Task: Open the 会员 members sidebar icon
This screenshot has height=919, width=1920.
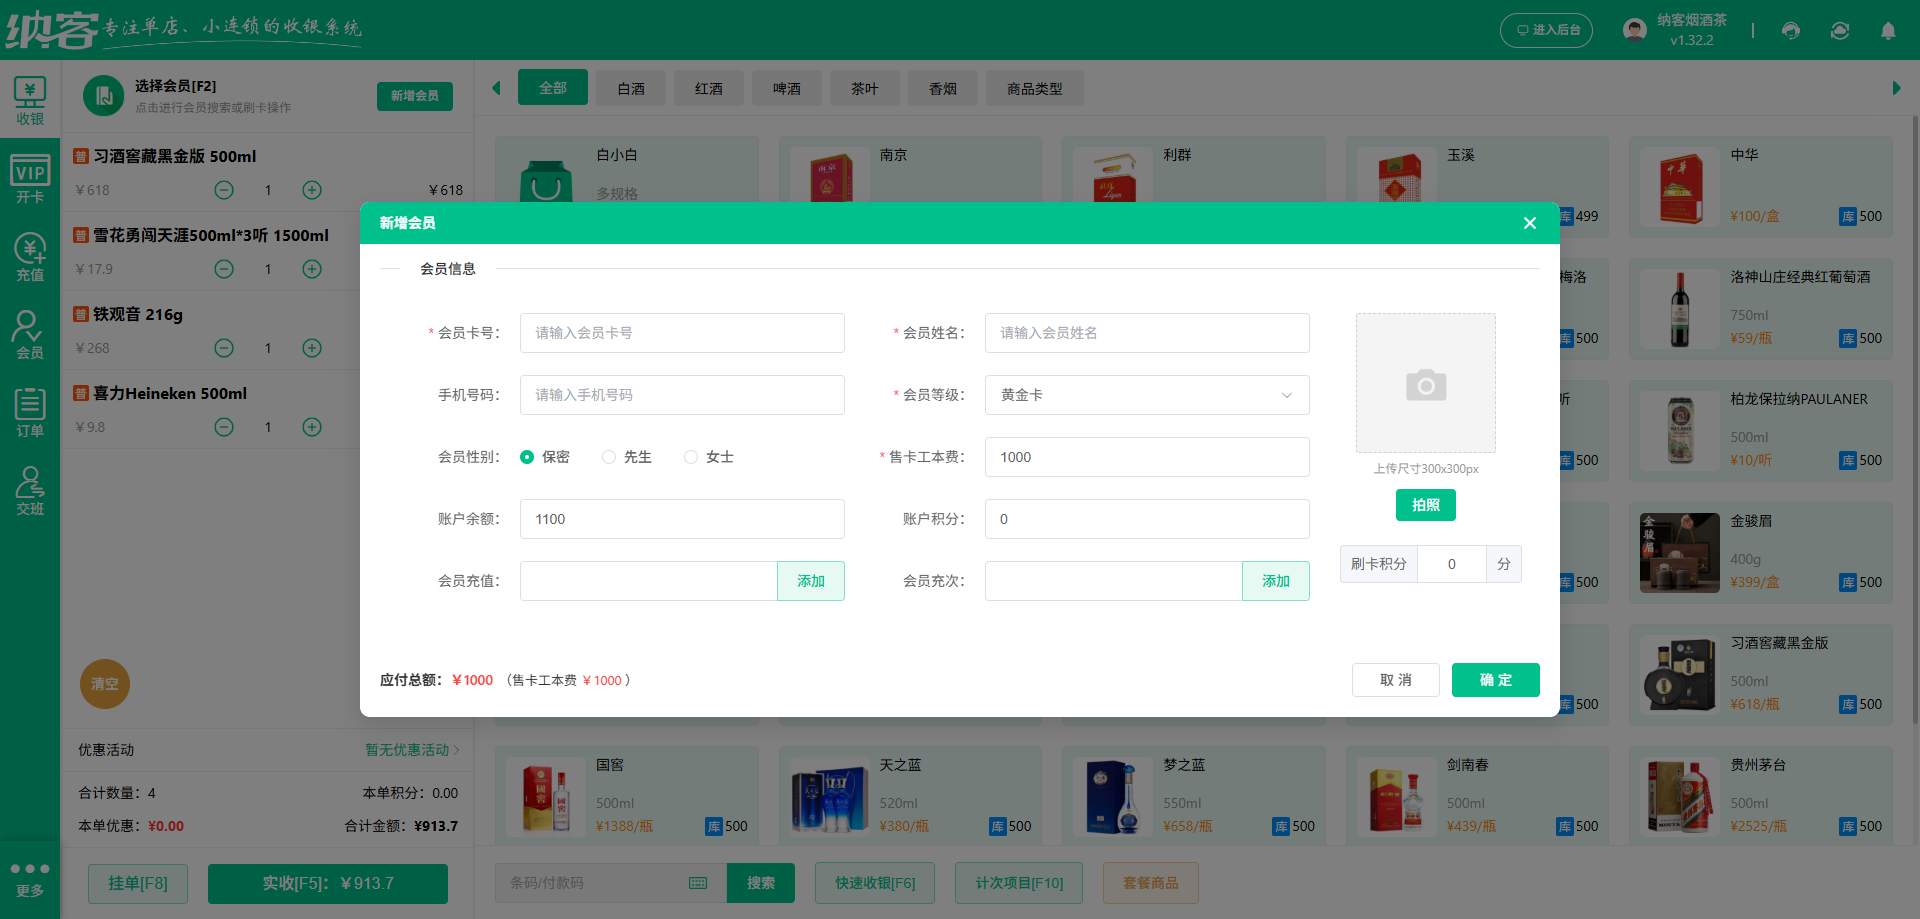Action: [x=30, y=334]
